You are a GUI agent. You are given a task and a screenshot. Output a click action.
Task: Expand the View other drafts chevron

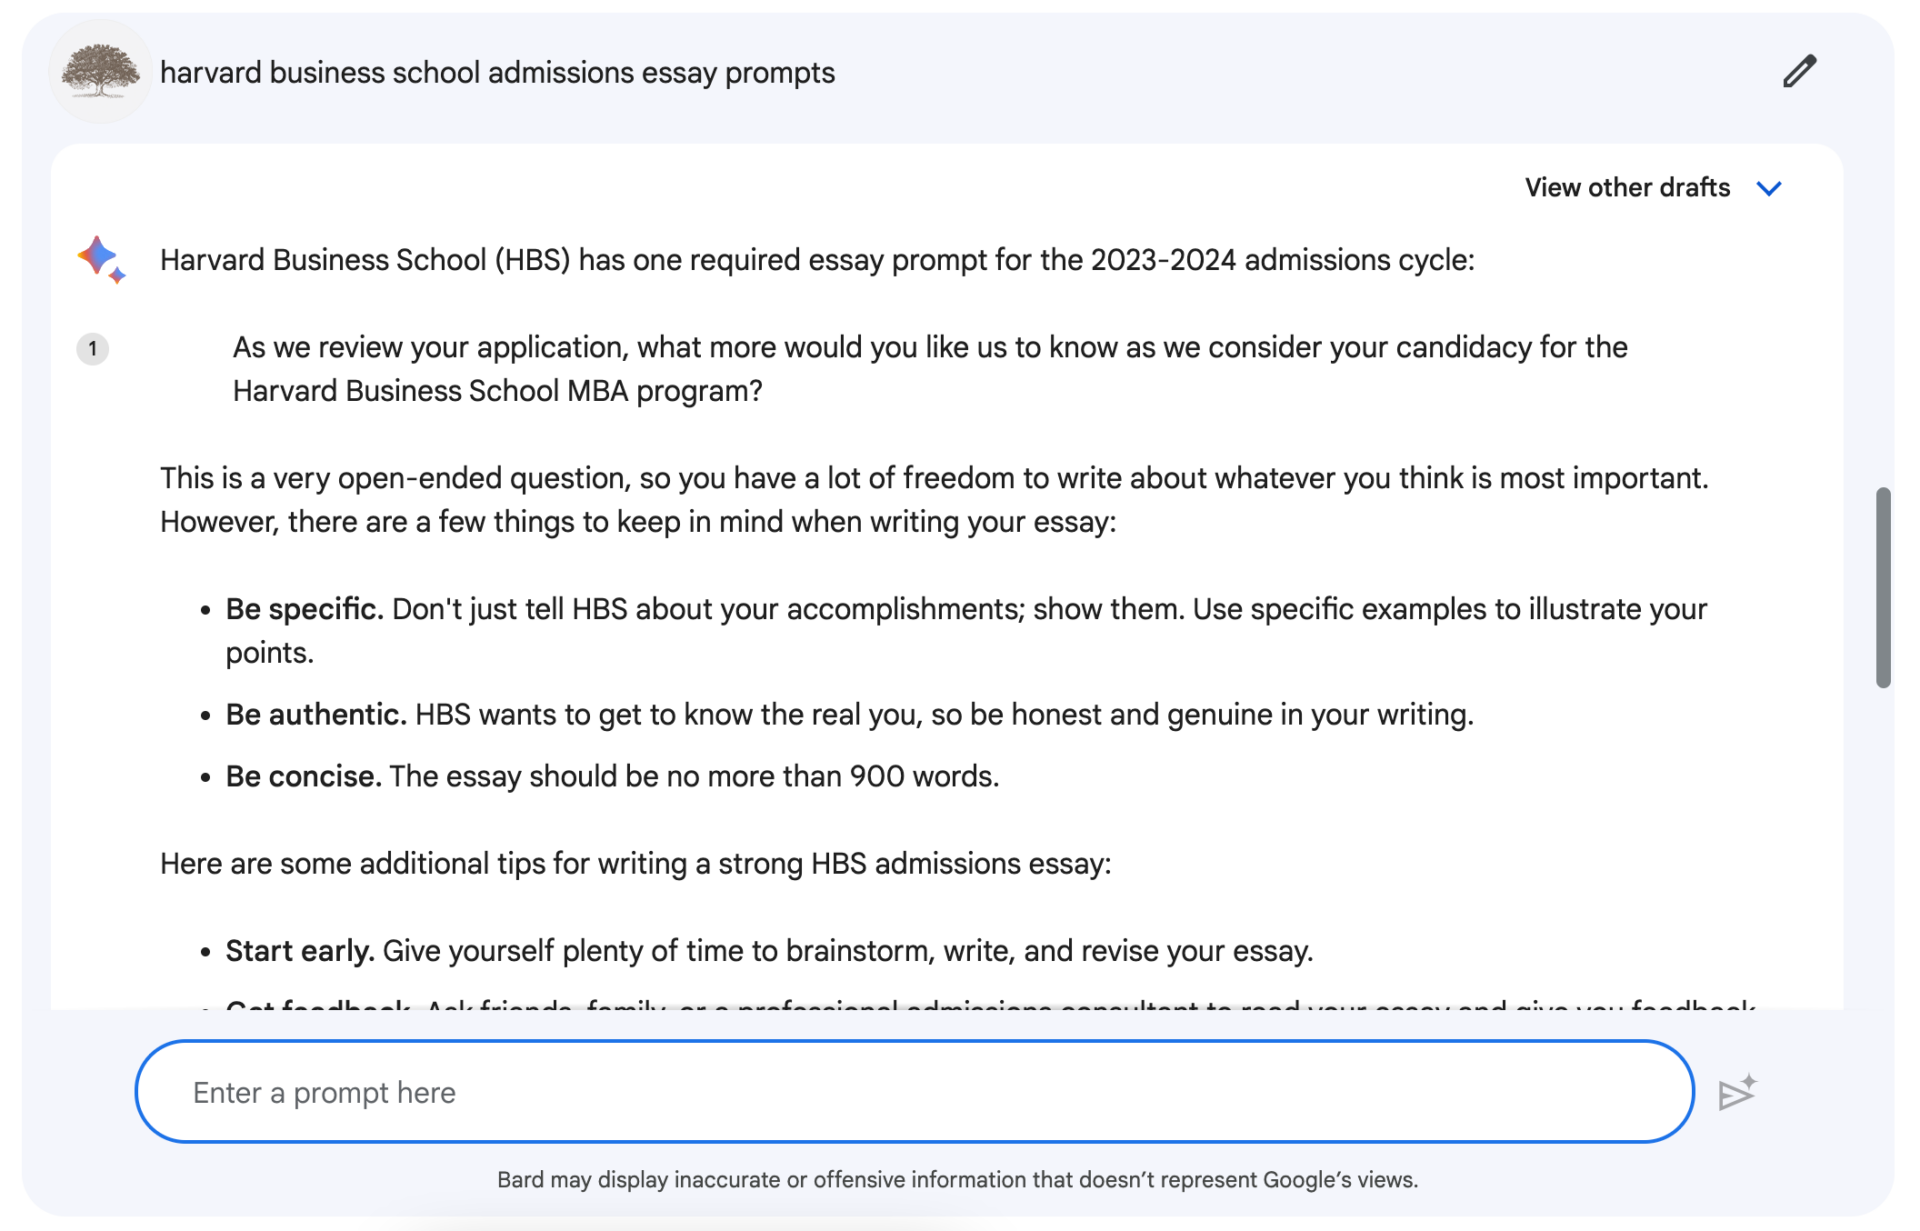[1770, 188]
